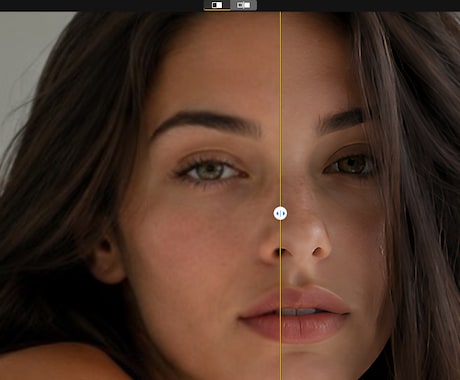Click the dark top bar right of view toggles

tap(358, 5)
